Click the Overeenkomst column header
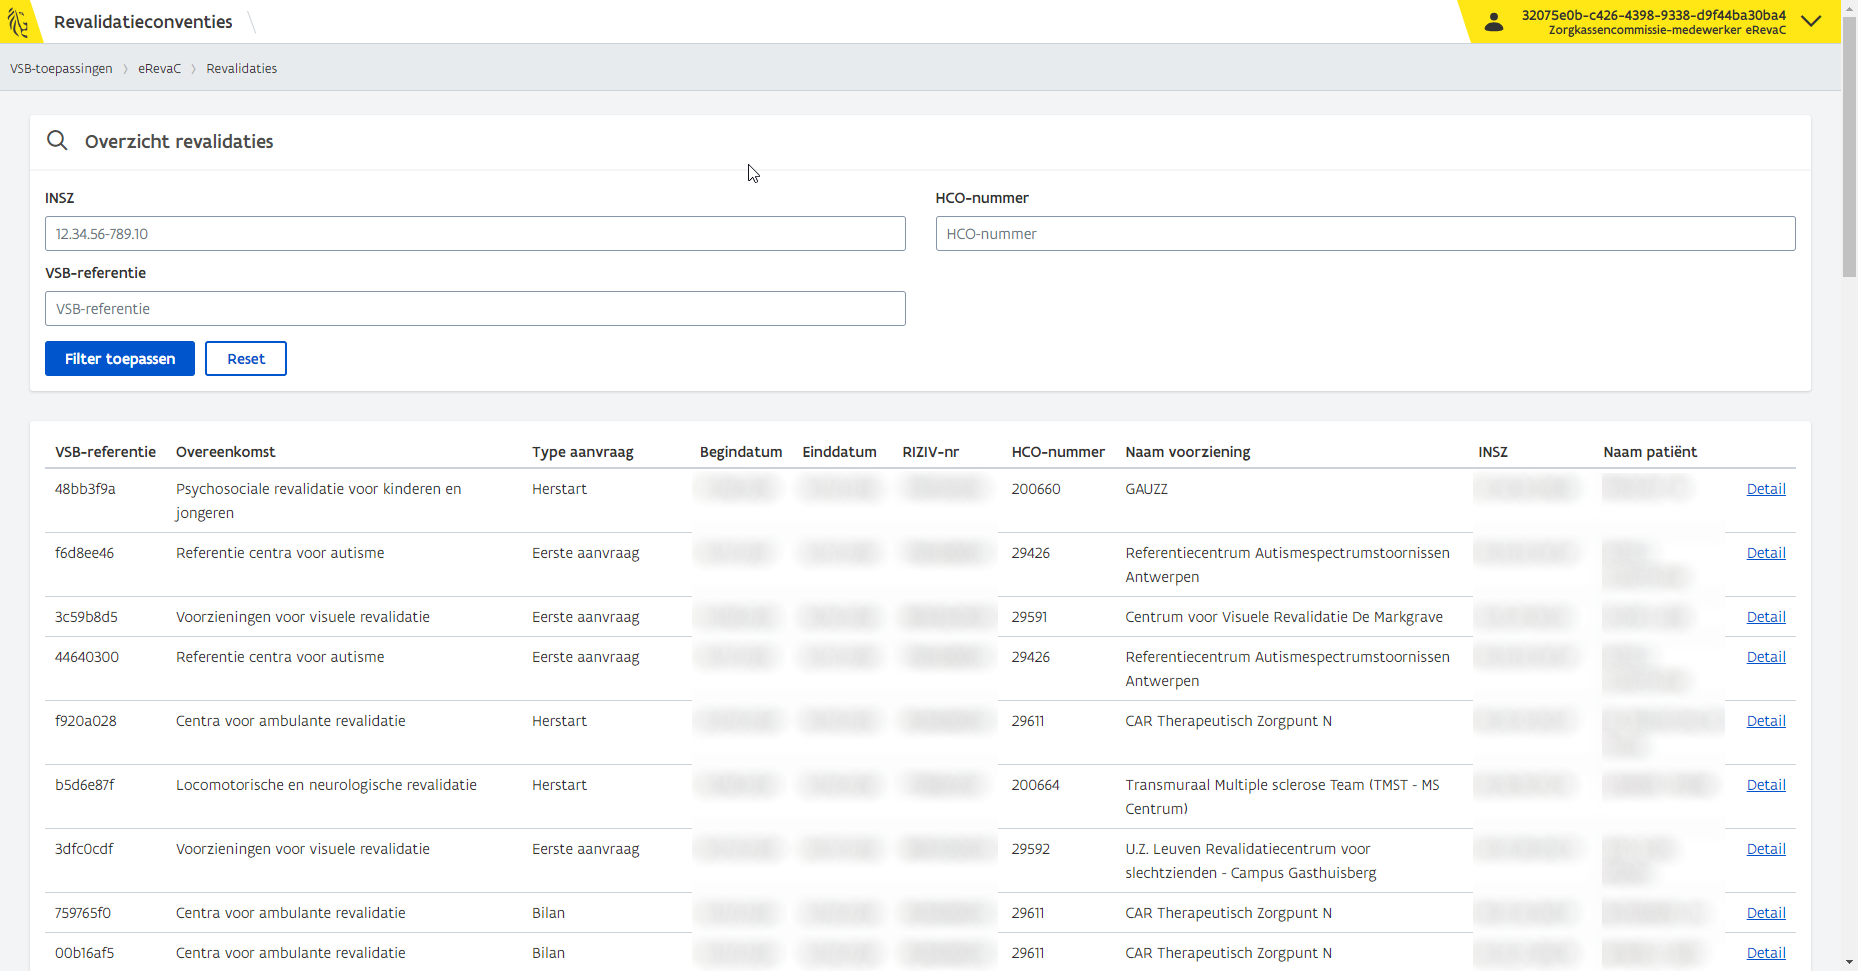The height and width of the screenshot is (971, 1858). pyautogui.click(x=226, y=452)
